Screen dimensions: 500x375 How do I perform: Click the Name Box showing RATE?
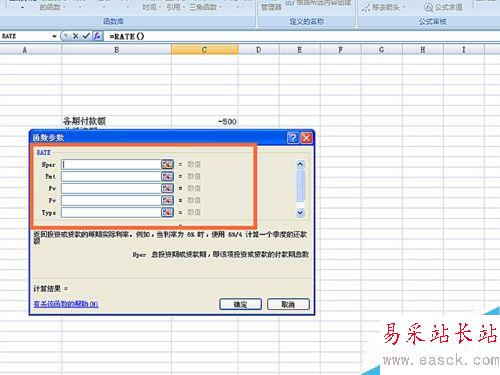(26, 36)
